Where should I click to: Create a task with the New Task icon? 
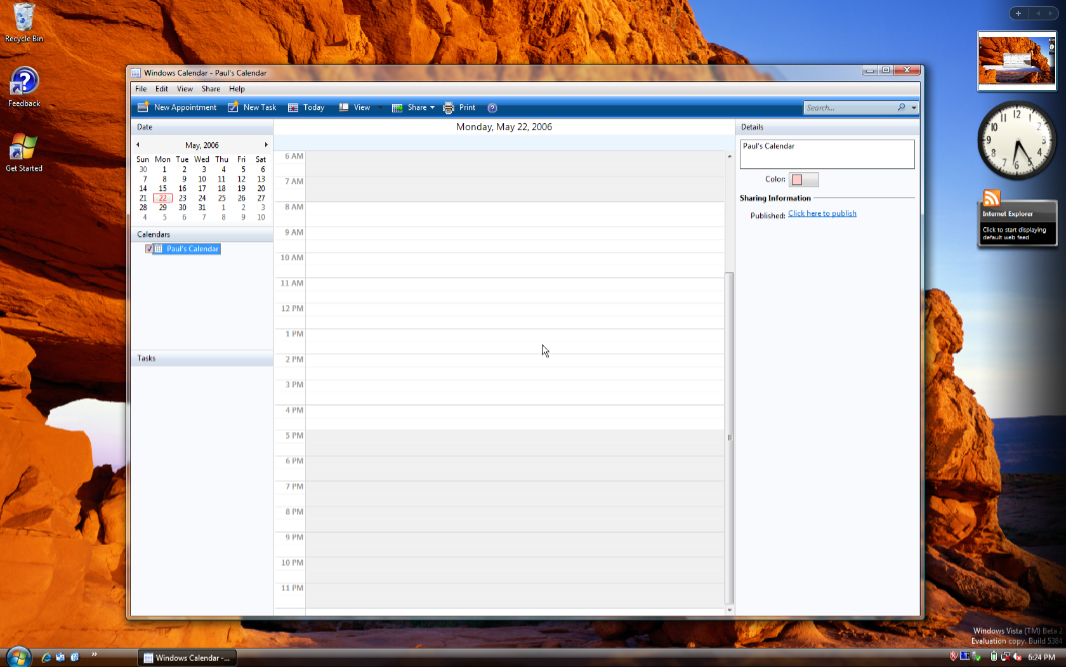(x=233, y=107)
